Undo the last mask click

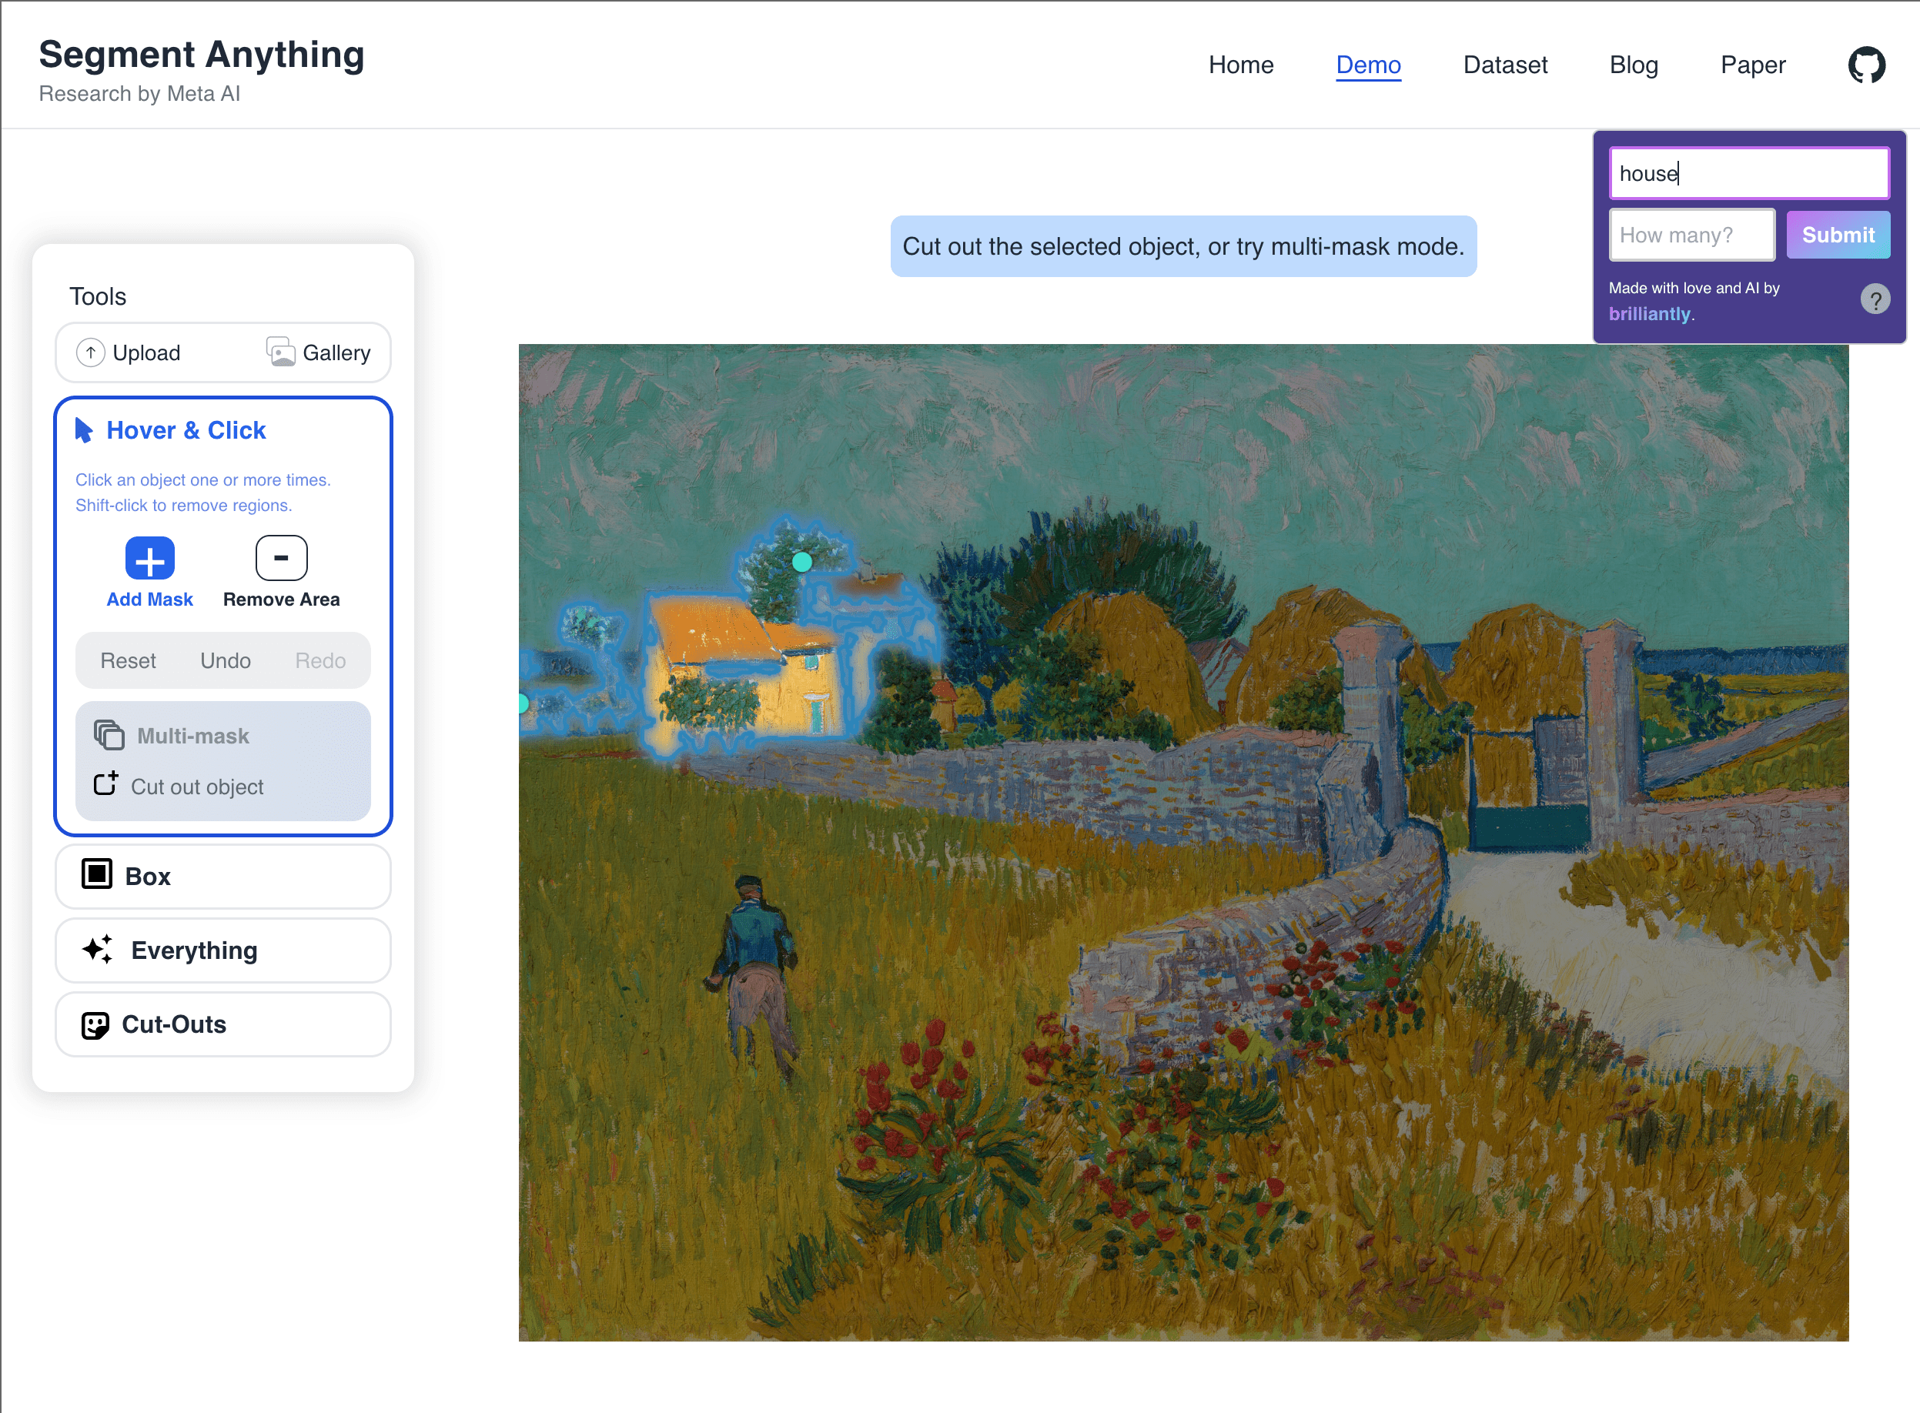225,661
